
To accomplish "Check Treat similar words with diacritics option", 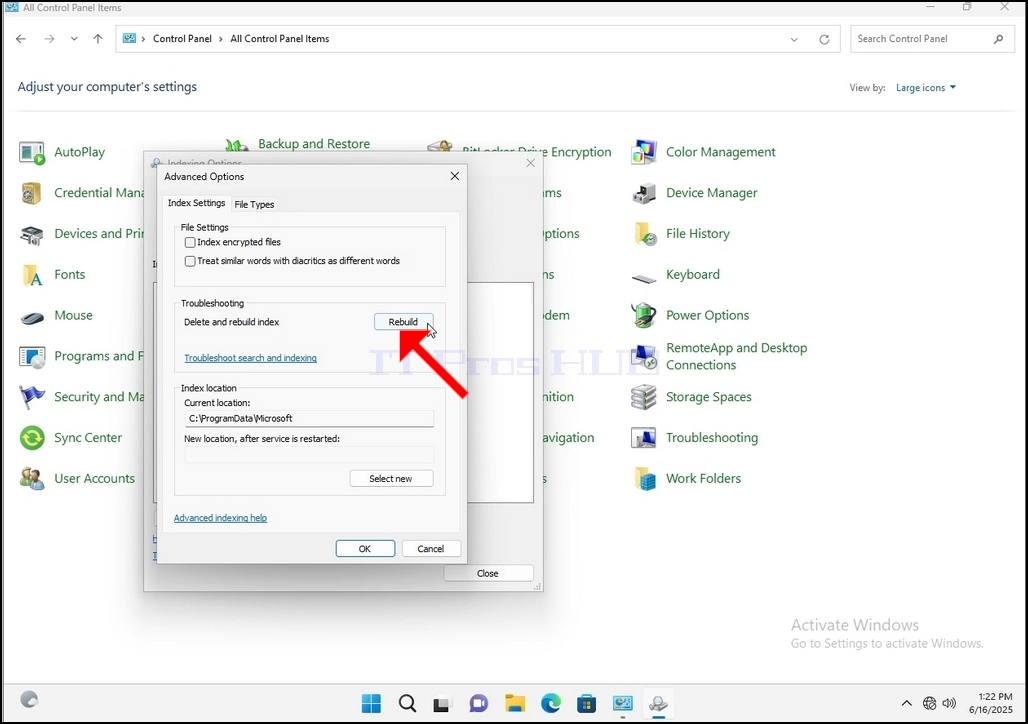I will tap(190, 261).
